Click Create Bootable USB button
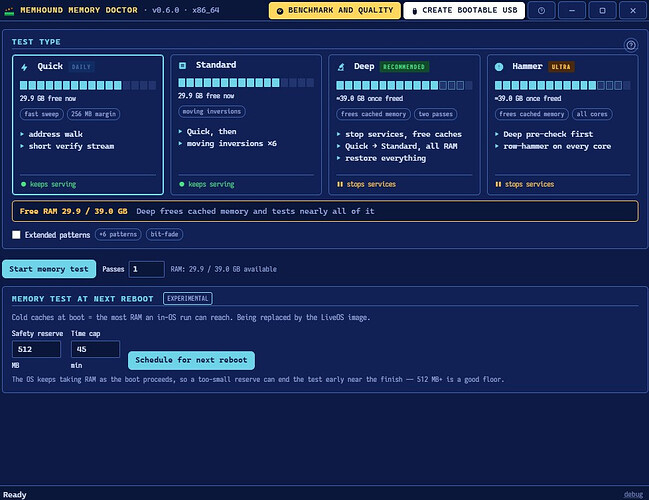Screen dimensions: 649x500 click(x=464, y=10)
